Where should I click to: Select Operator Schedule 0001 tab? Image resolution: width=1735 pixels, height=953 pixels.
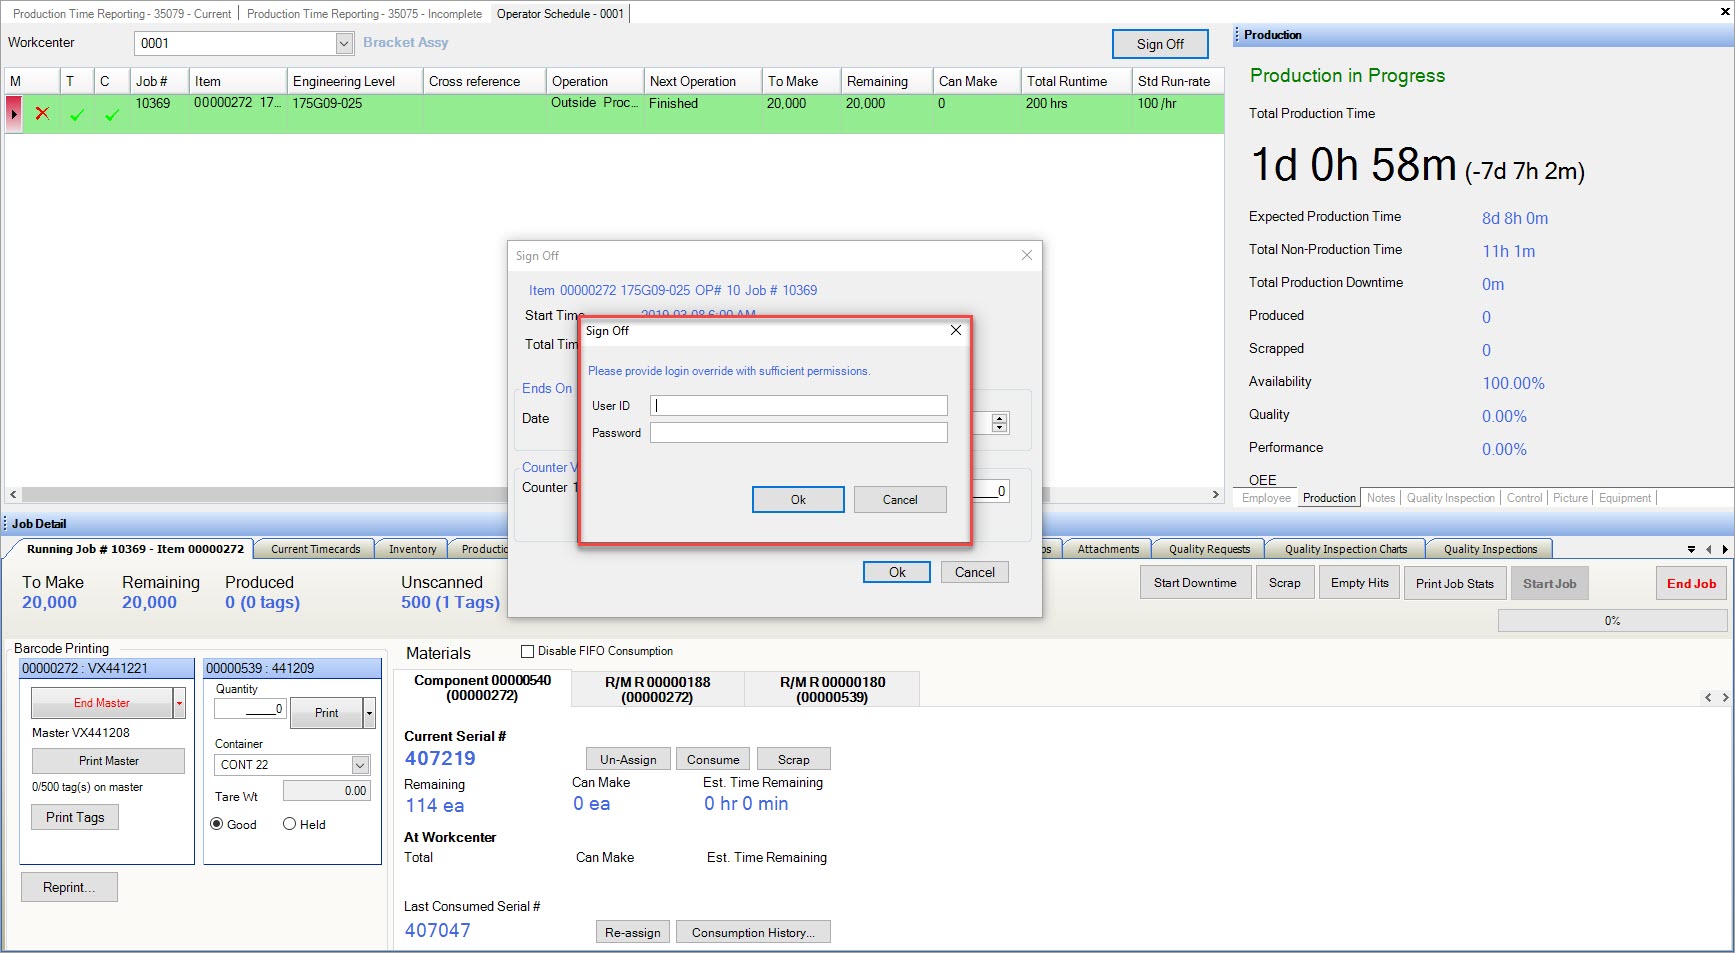[x=560, y=14]
